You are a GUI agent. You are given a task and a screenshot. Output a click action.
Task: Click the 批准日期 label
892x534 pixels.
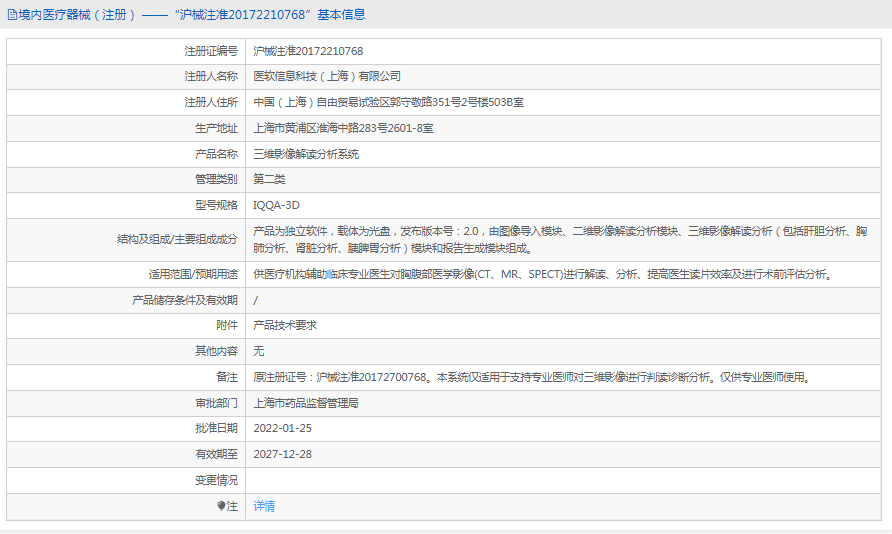pos(216,428)
